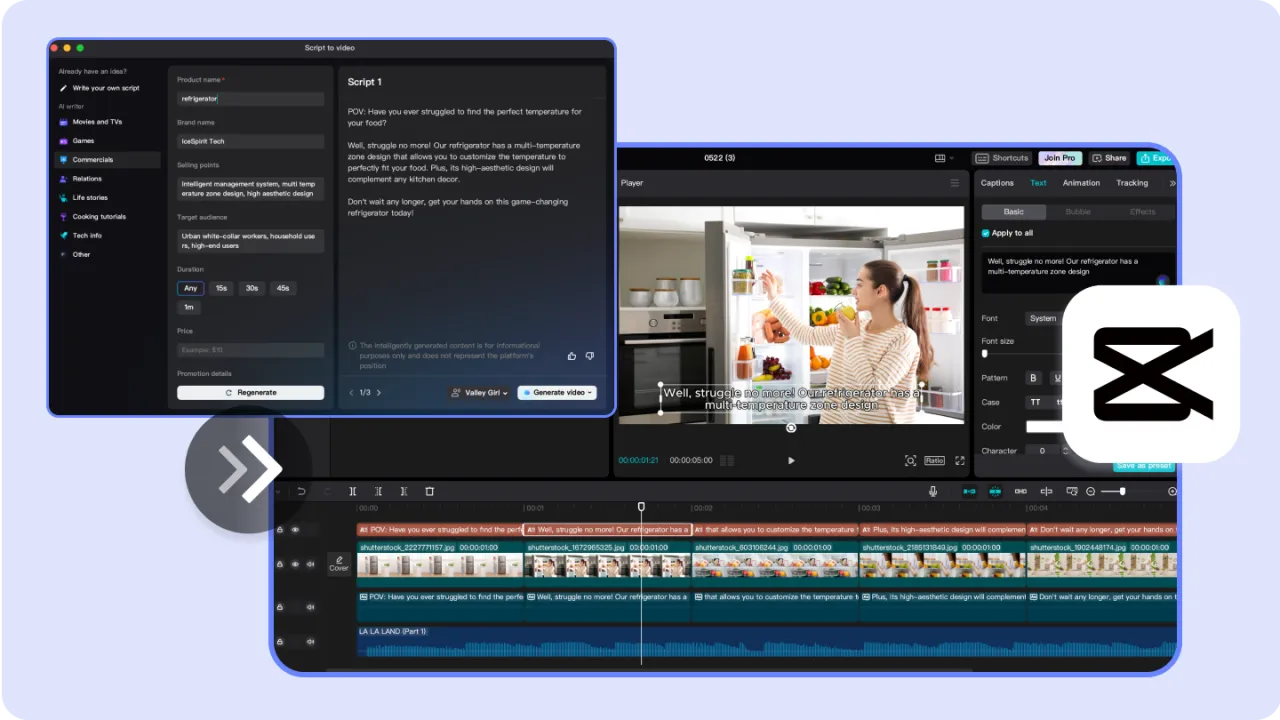This screenshot has width=1280, height=720.
Task: Click the undo icon above the timeline
Action: (x=300, y=491)
